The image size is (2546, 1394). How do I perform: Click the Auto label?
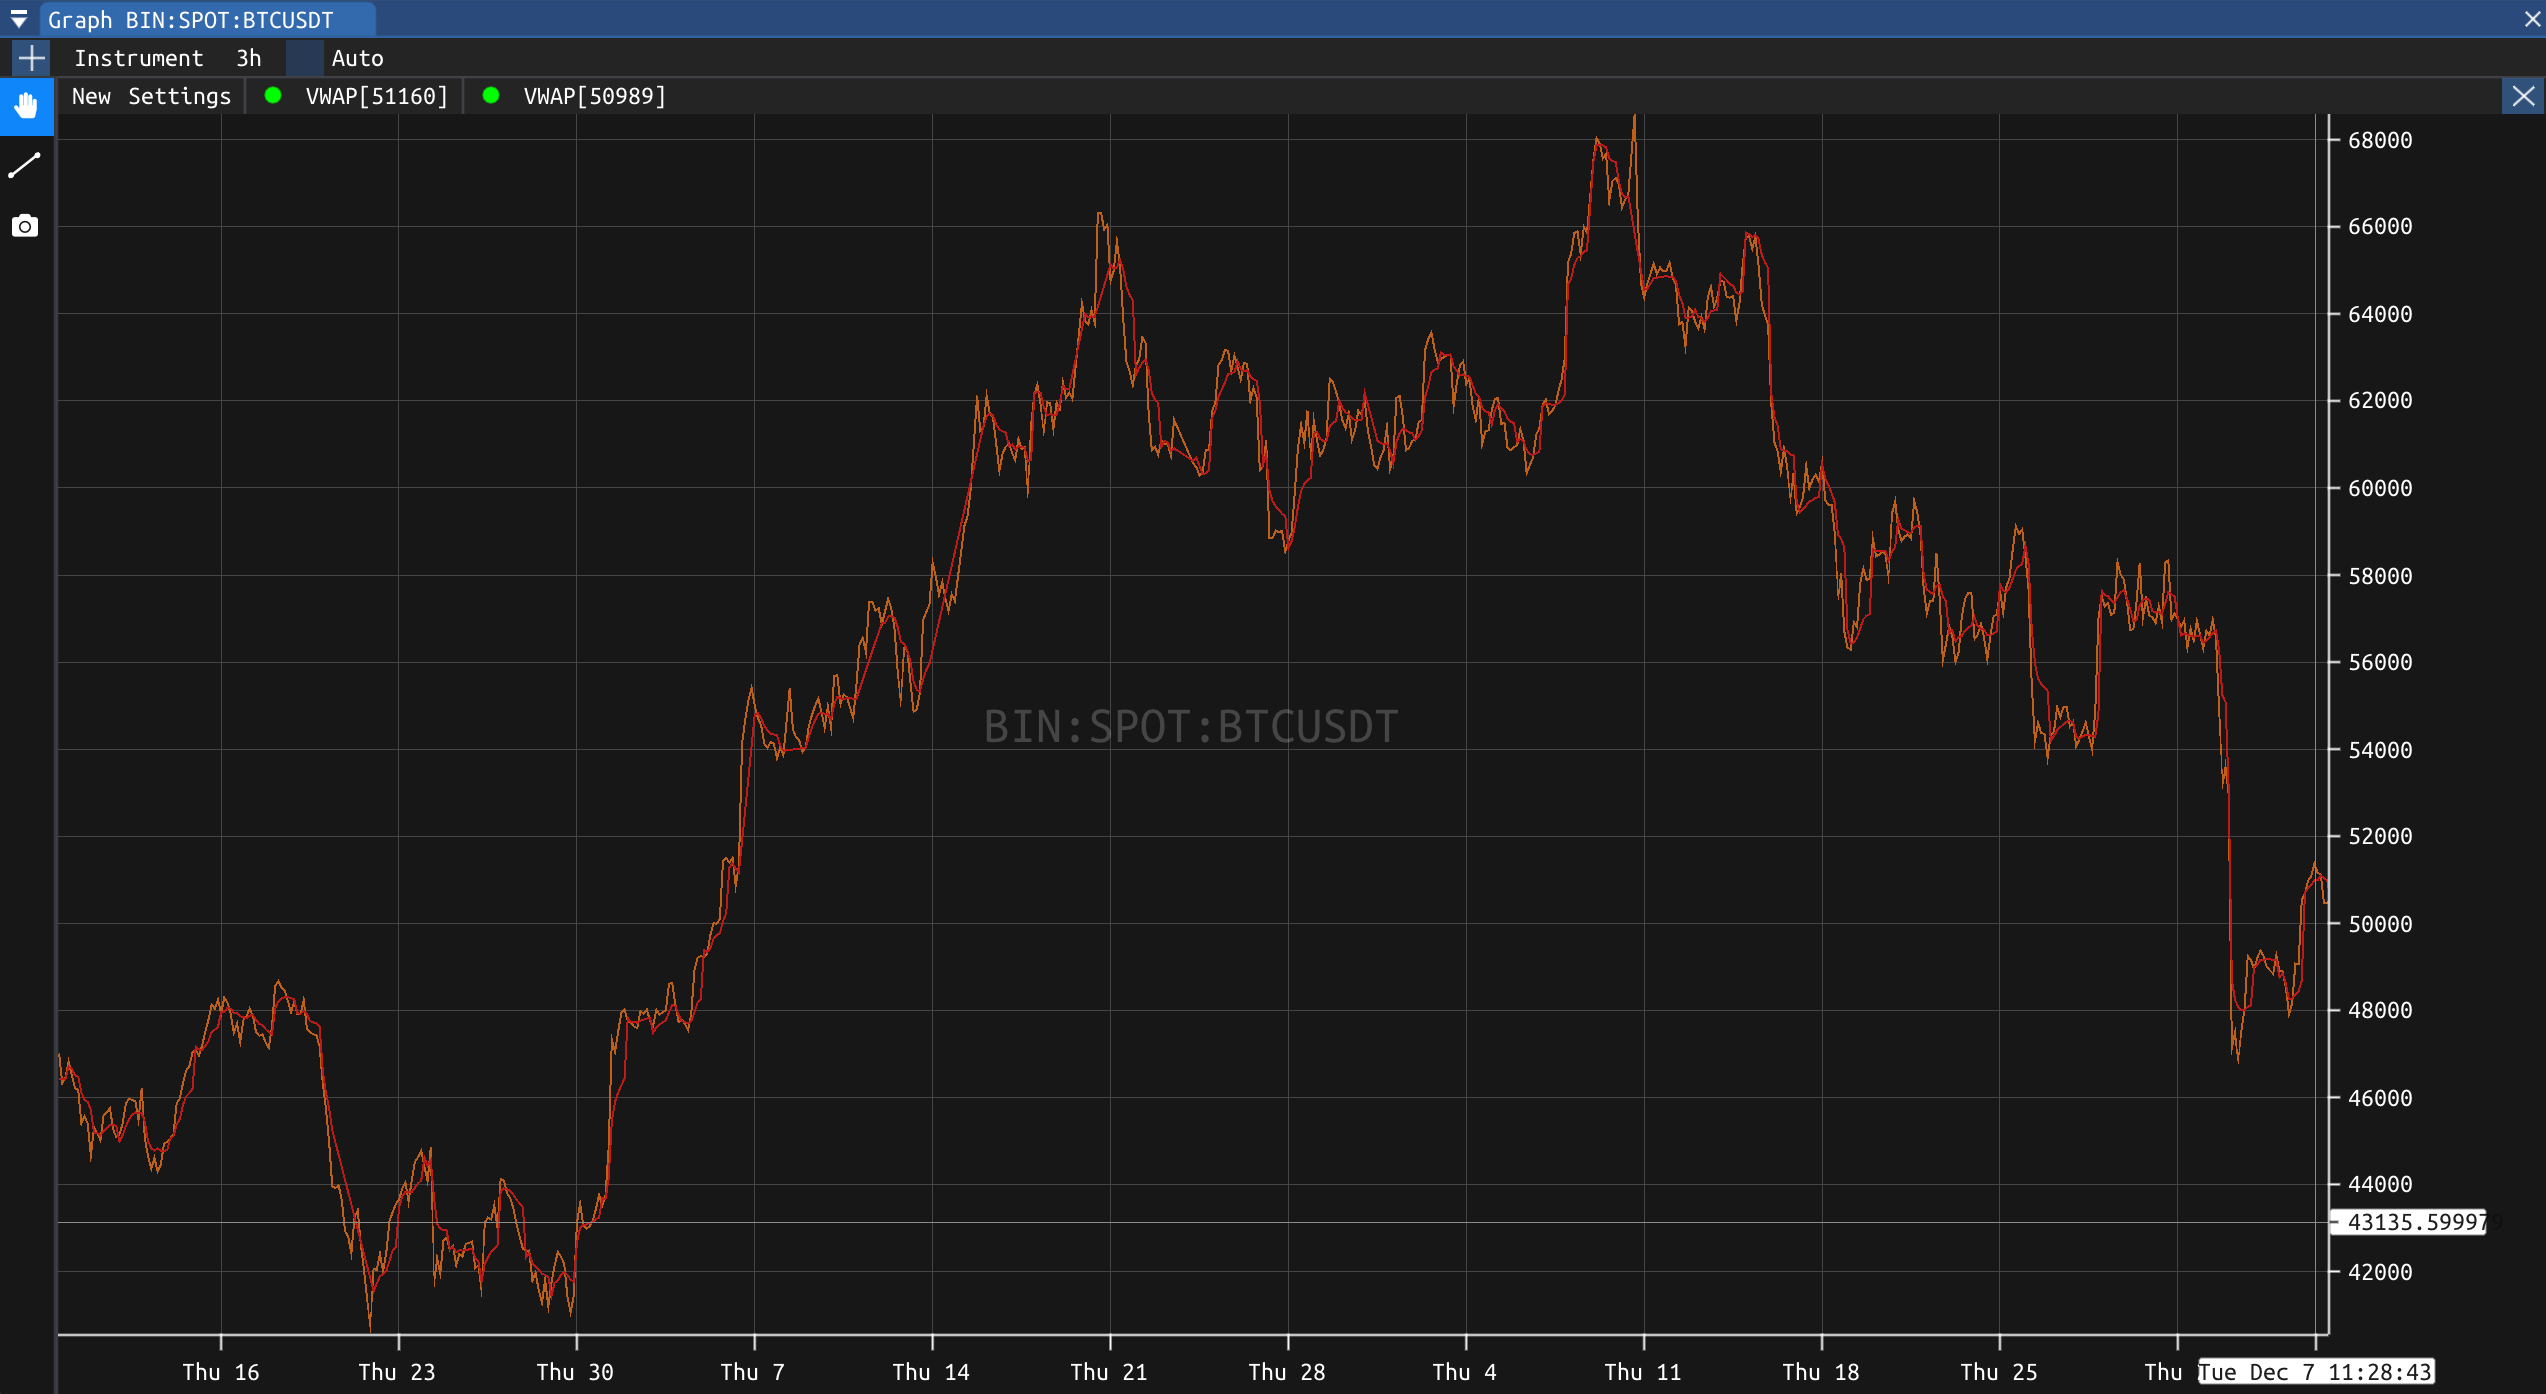(x=358, y=58)
